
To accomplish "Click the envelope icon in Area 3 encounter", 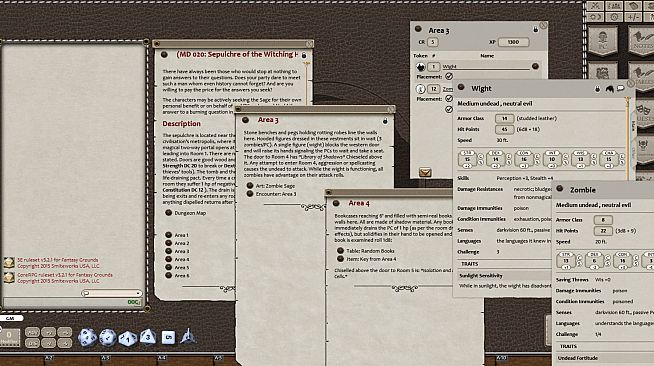I will tap(425, 172).
